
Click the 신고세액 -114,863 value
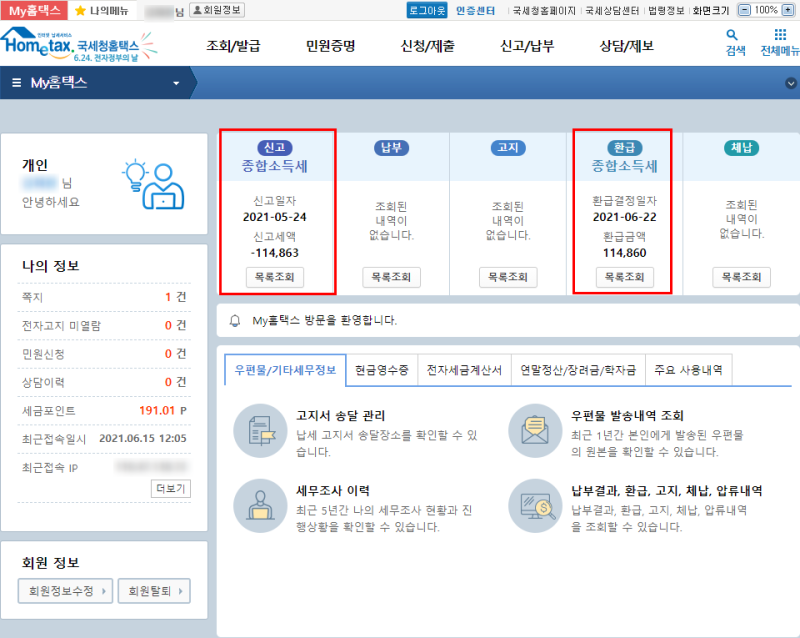274,253
